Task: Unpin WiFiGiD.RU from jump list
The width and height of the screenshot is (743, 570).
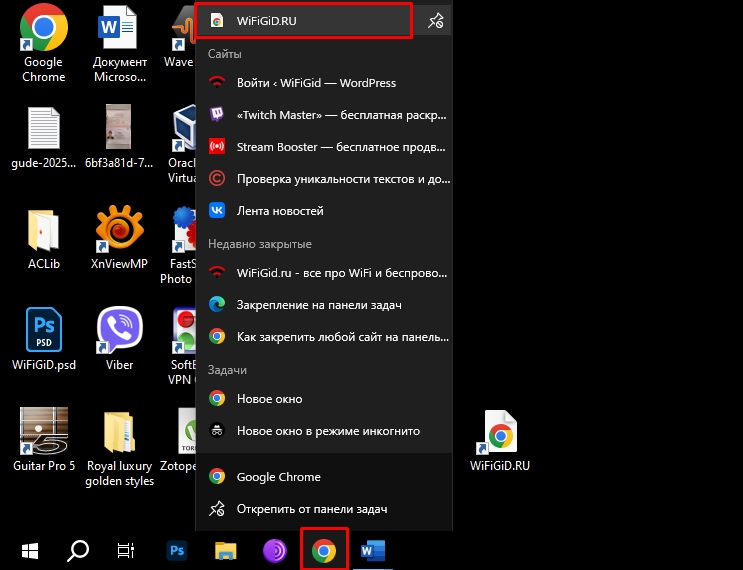Action: [x=435, y=21]
